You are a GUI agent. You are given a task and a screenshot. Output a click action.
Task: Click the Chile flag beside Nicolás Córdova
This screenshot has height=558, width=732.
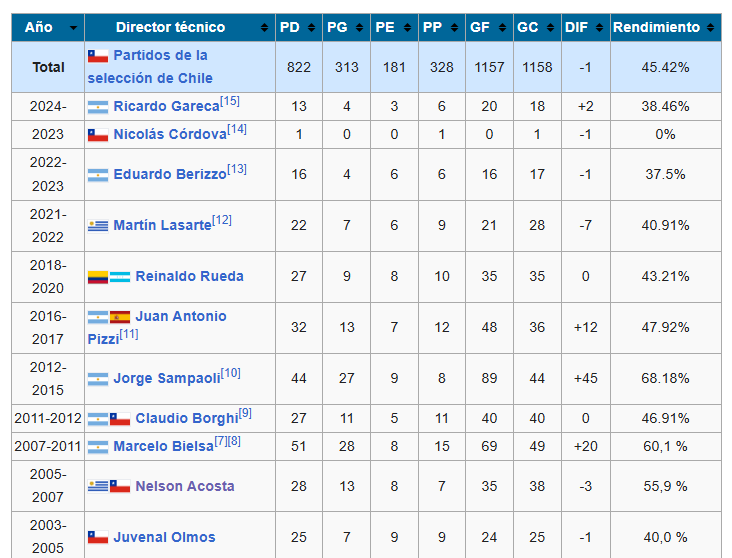pos(97,134)
